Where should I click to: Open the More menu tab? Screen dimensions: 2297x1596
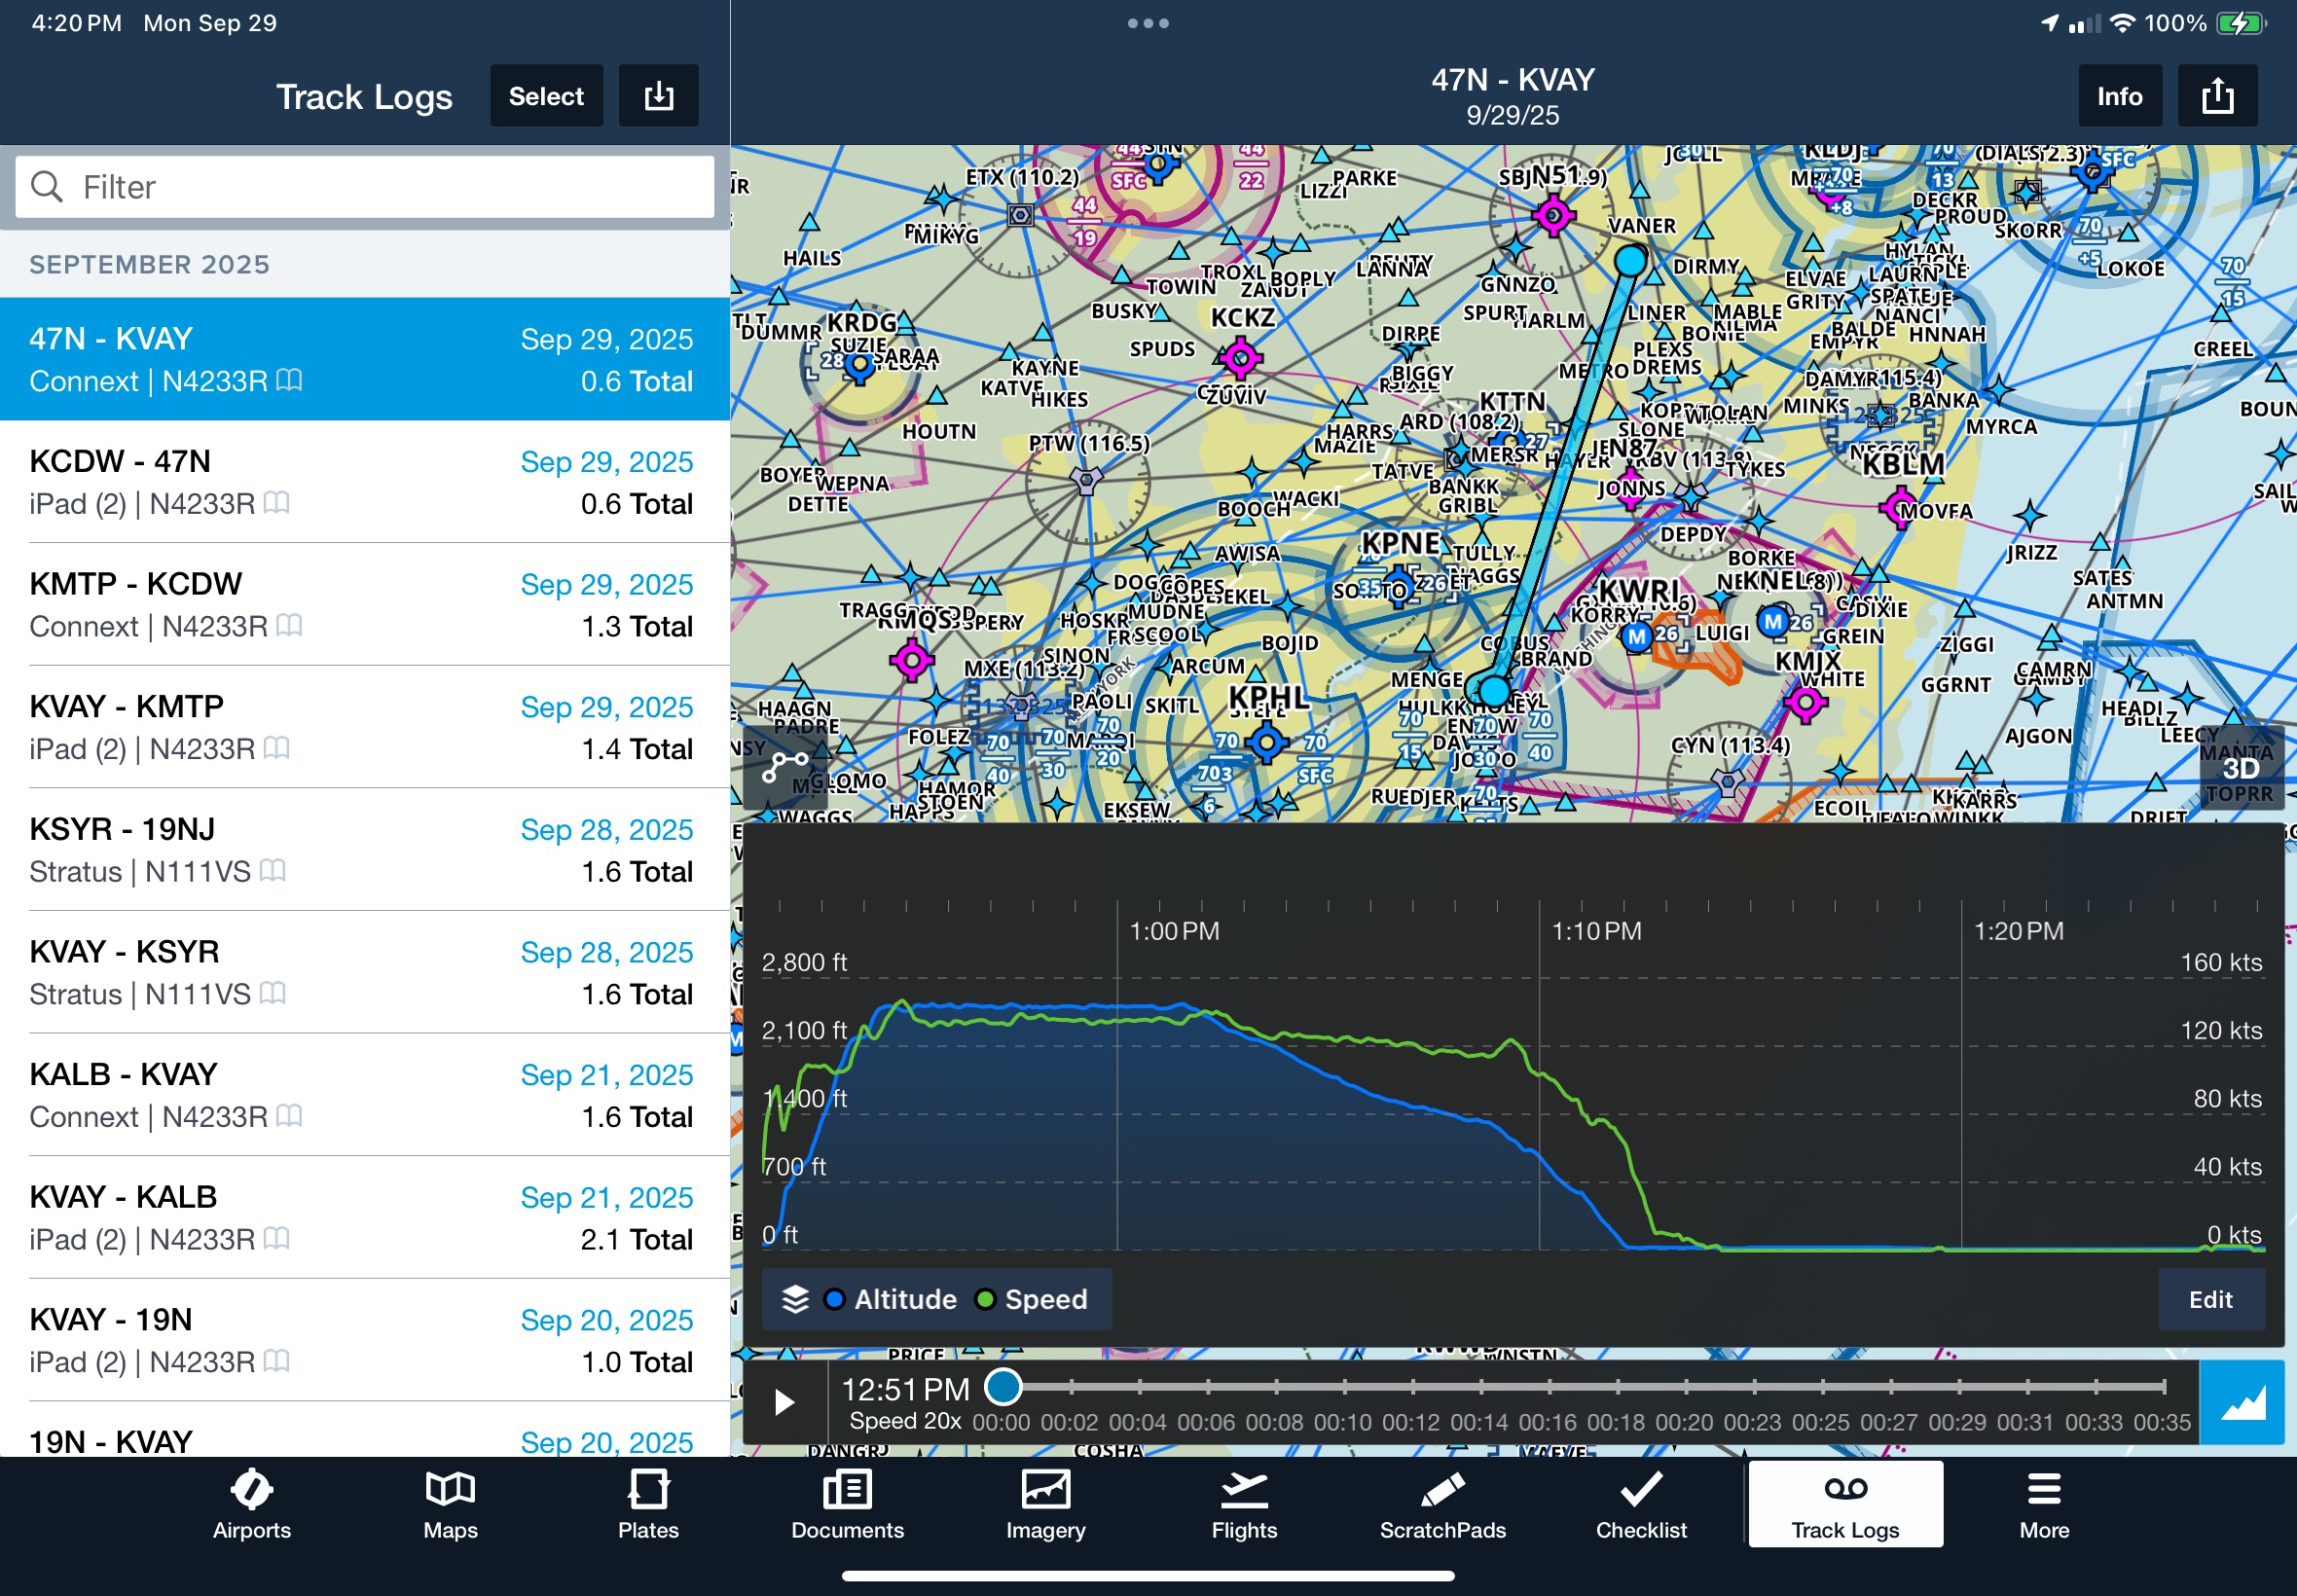pyautogui.click(x=2043, y=1505)
